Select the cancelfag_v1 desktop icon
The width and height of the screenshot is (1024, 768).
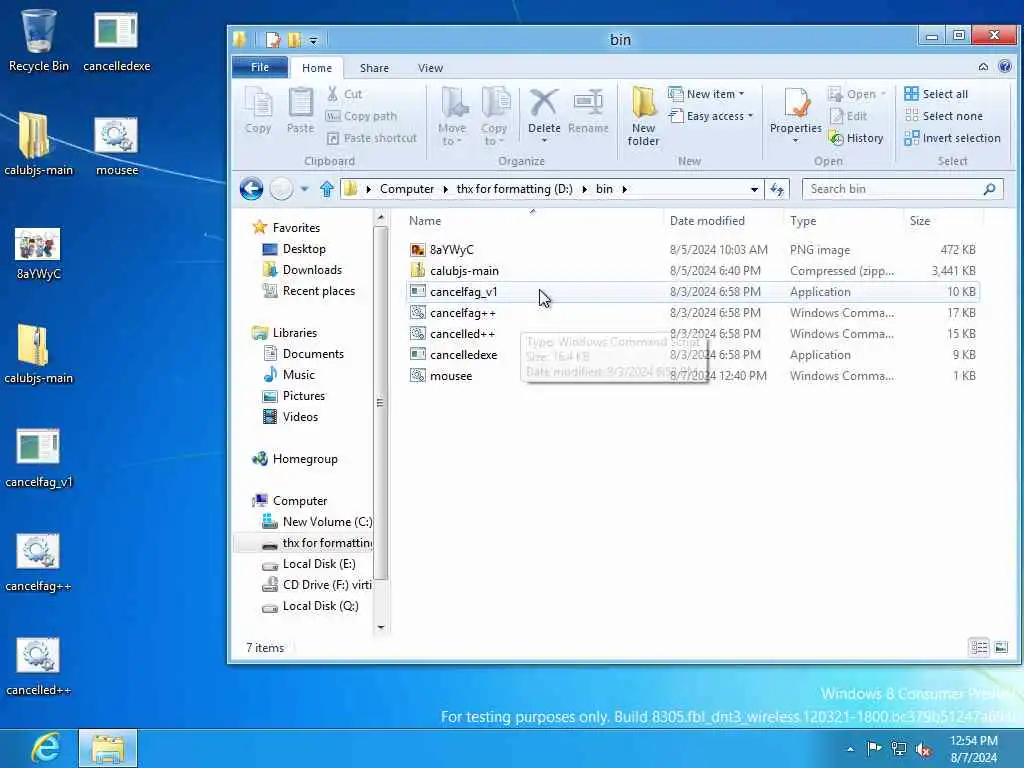coord(39,458)
